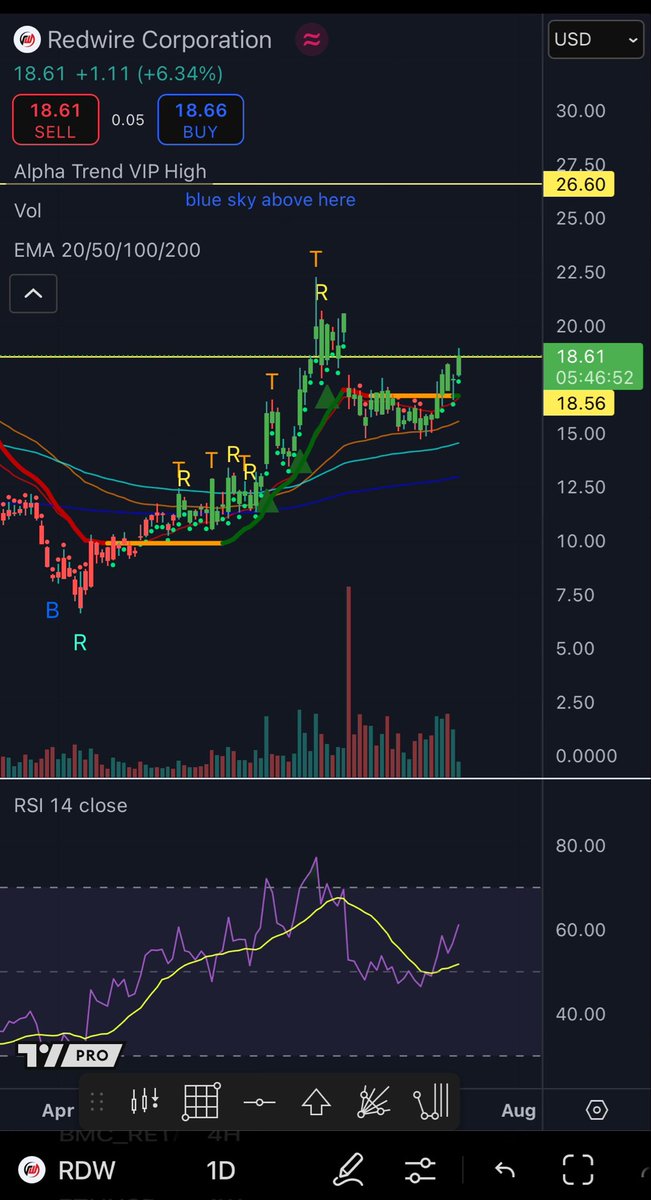Select the up arrow drawing tool

(x=316, y=1103)
